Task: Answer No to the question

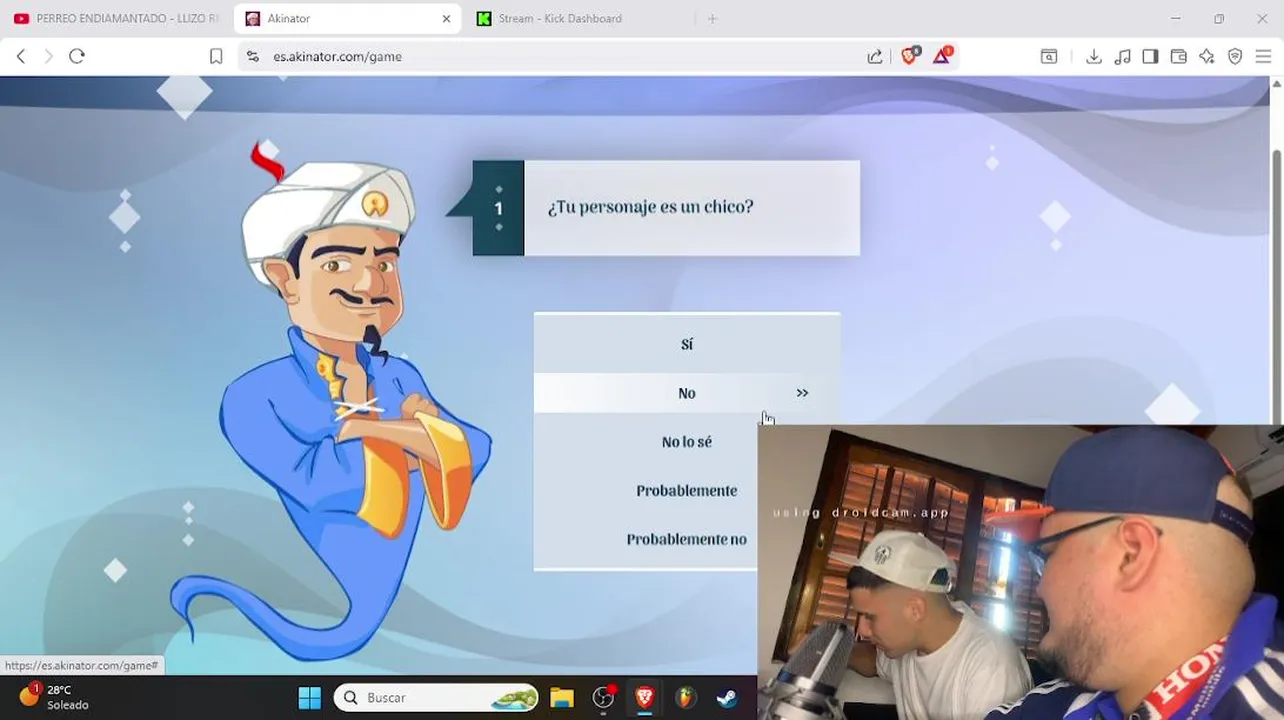Action: point(686,393)
